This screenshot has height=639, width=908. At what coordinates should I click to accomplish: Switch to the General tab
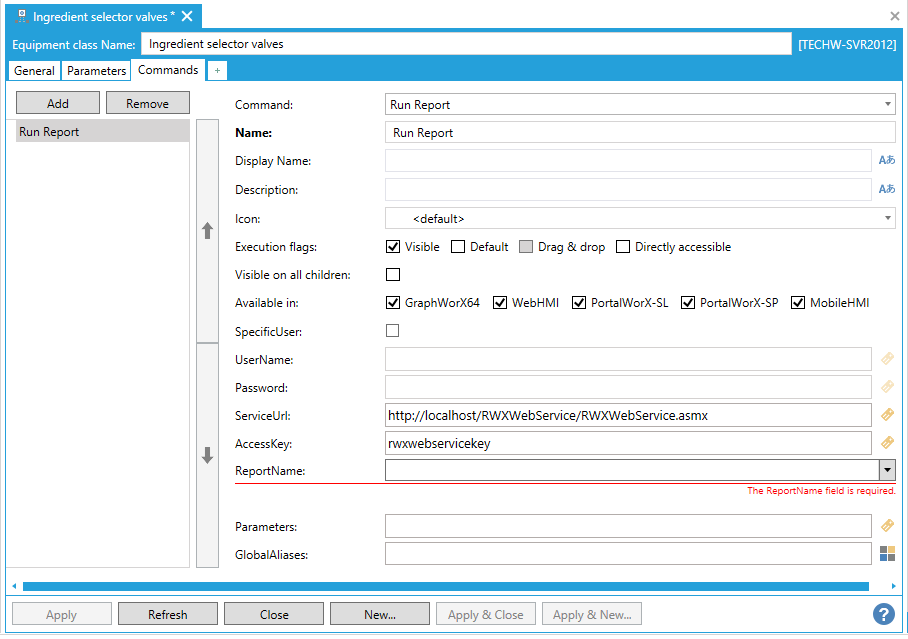34,71
